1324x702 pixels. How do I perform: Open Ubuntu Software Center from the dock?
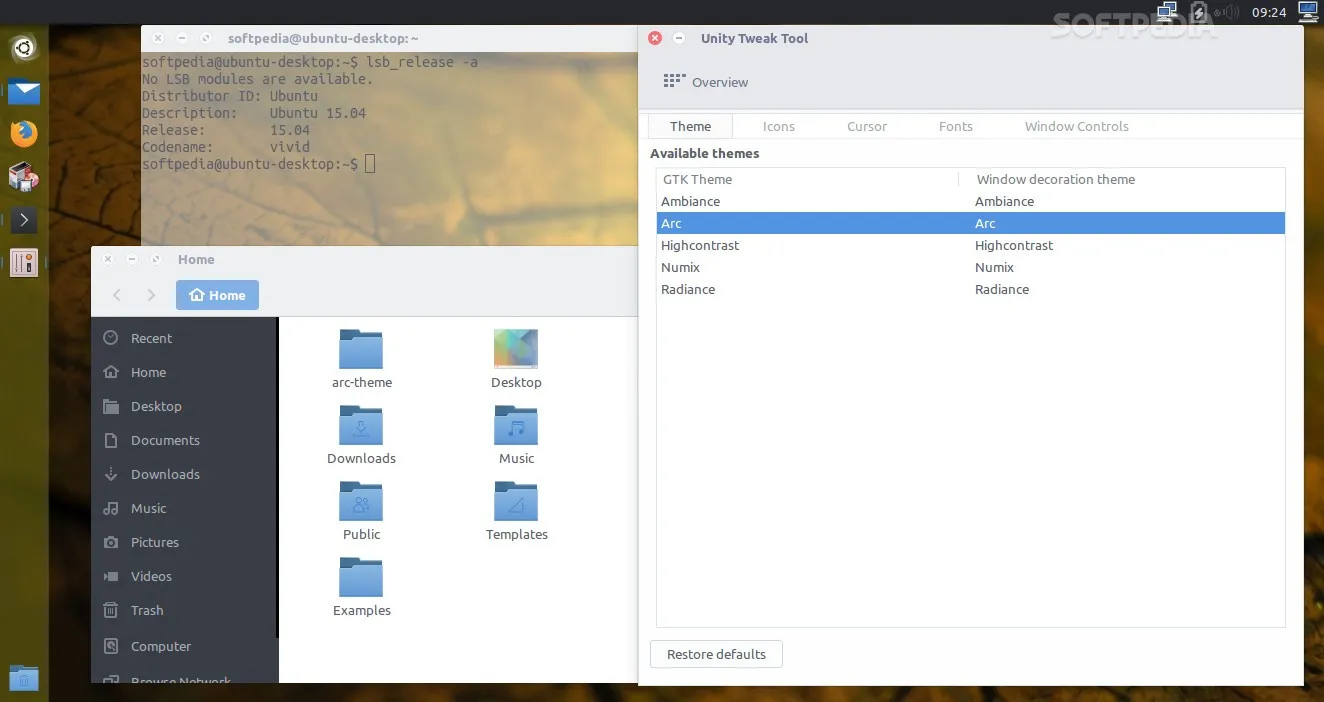(24, 176)
